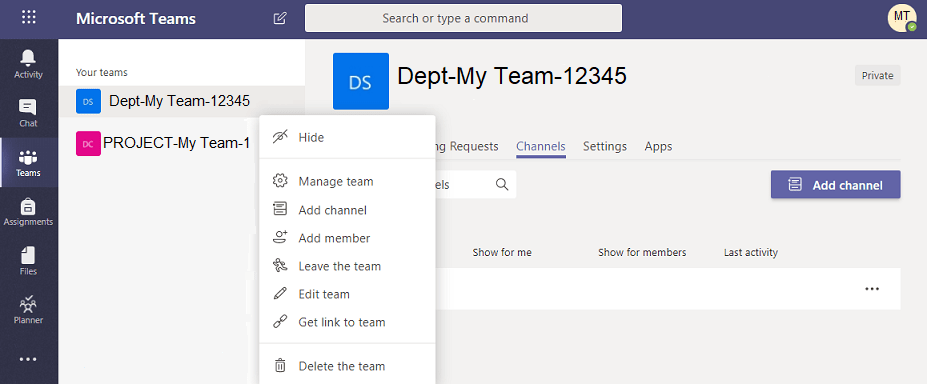
Task: Open Activity in the left rail
Action: [28, 64]
